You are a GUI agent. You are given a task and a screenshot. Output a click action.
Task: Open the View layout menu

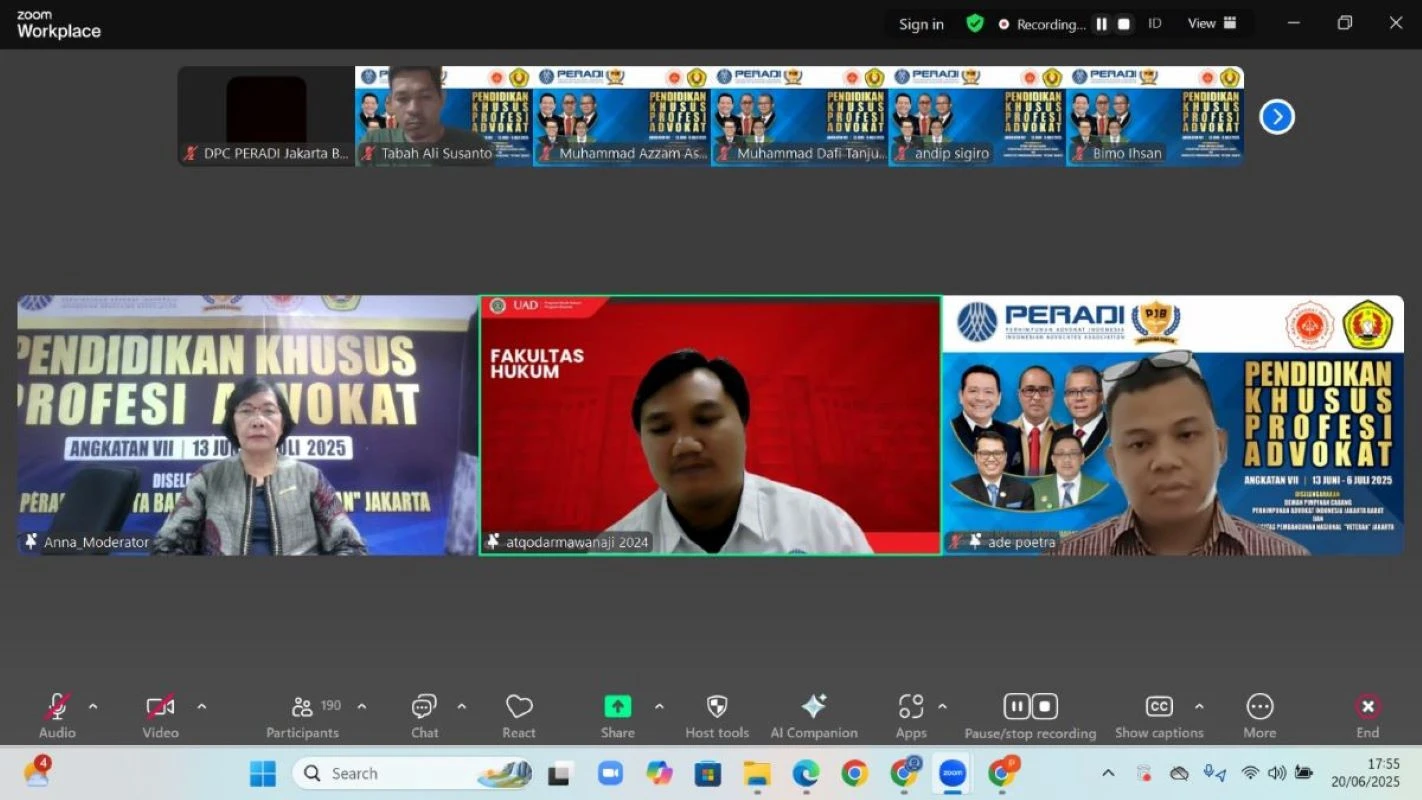(1212, 23)
